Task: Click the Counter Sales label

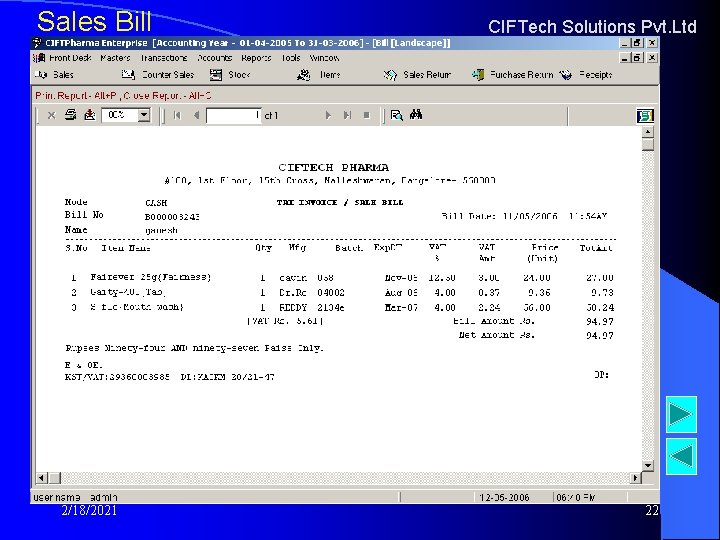Action: [168, 74]
